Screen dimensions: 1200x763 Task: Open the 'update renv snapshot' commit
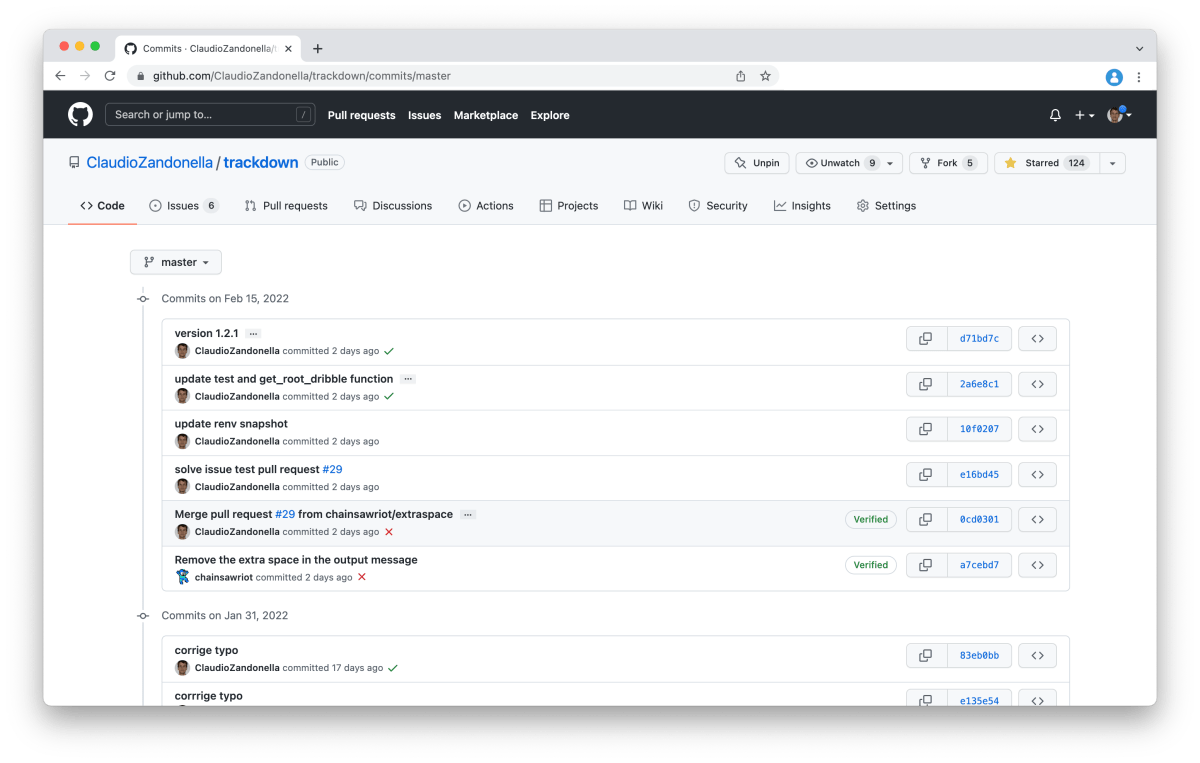[x=231, y=424]
